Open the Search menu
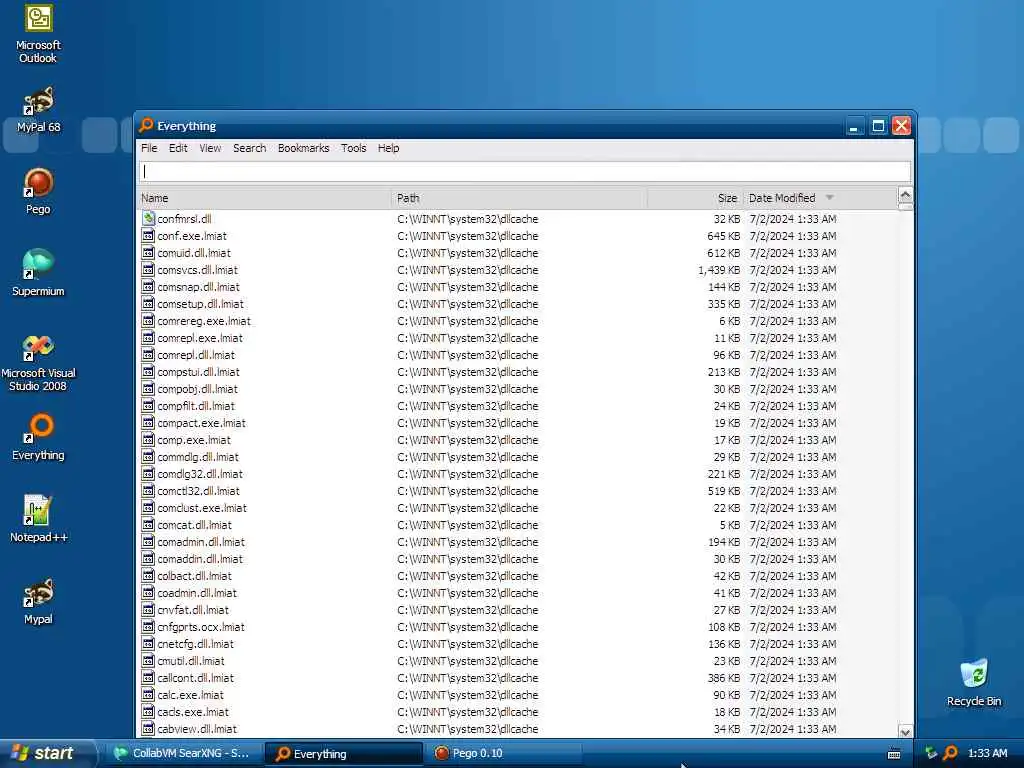 click(x=249, y=148)
